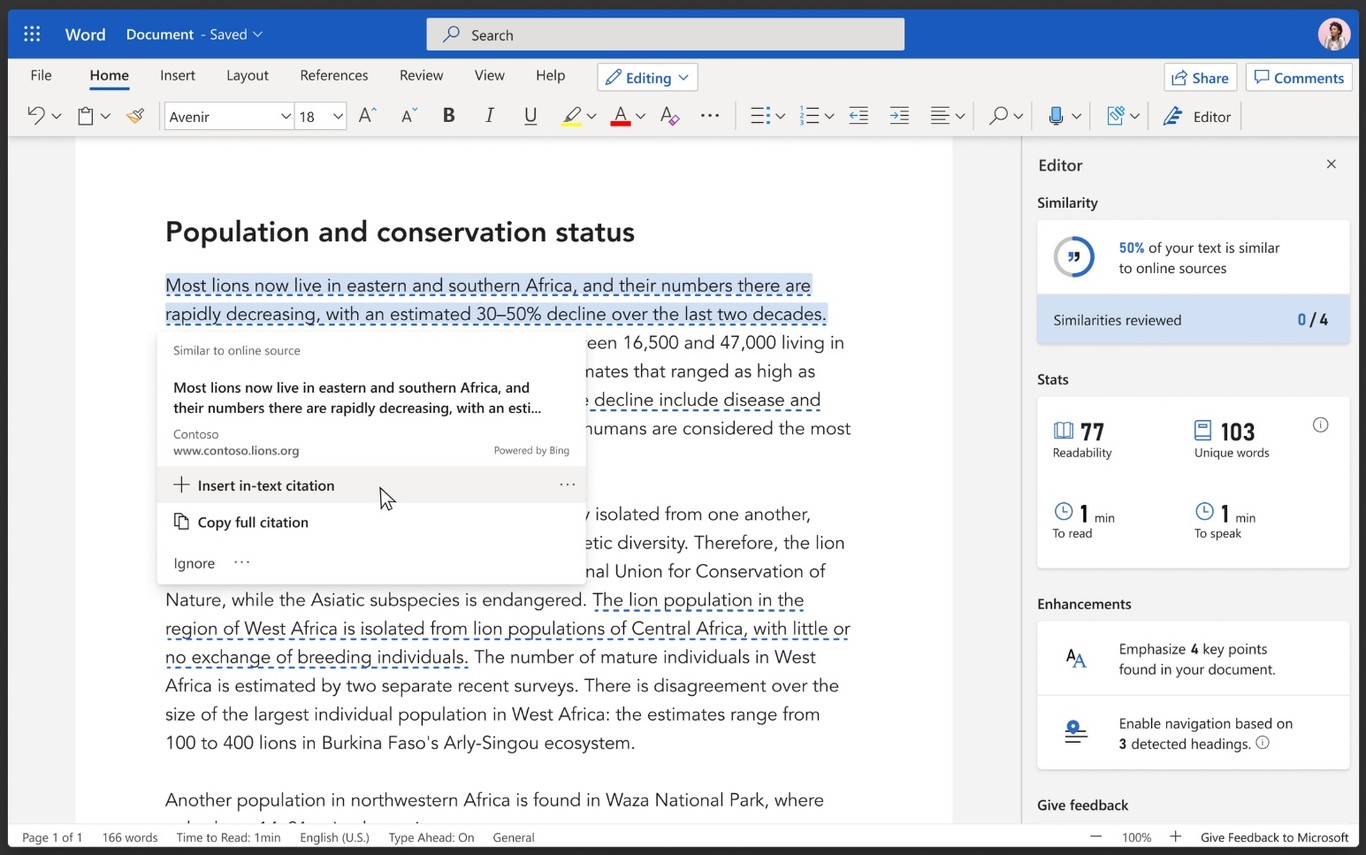Viewport: 1366px width, 855px height.
Task: Open the Editing mode dropdown
Action: [647, 78]
